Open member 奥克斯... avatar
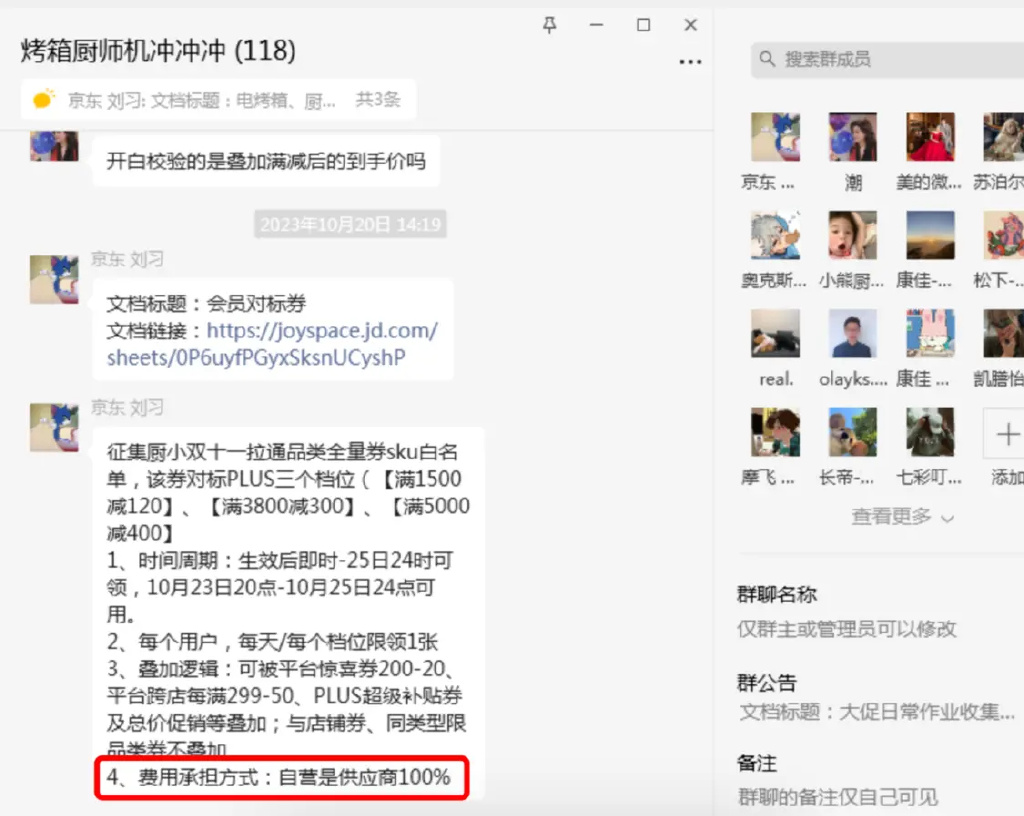Viewport: 1024px width, 816px height. pos(775,235)
